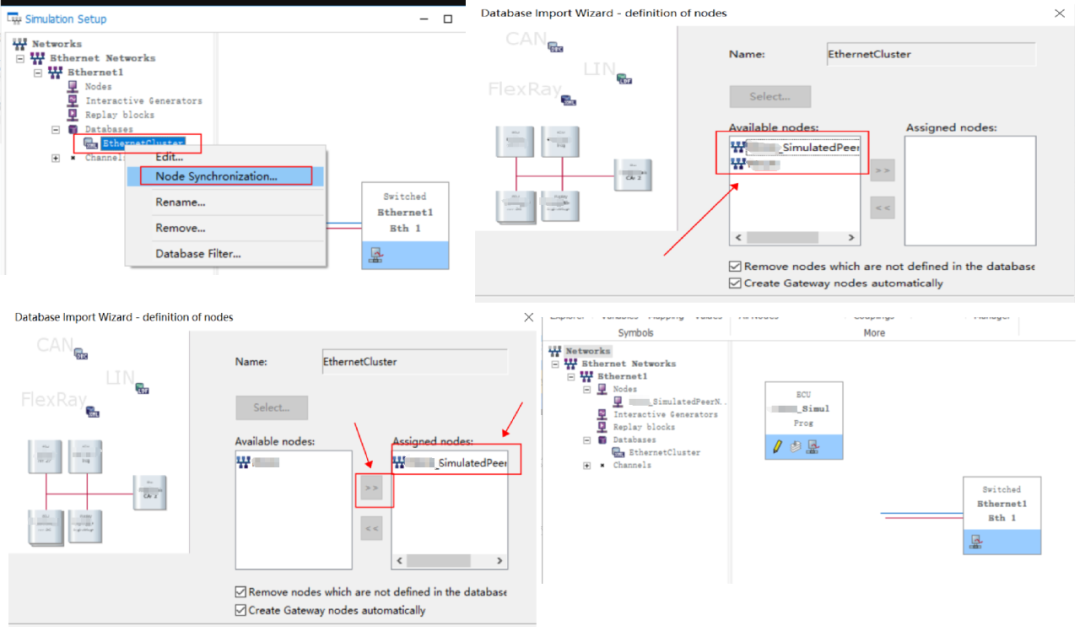This screenshot has height=631, width=1080.
Task: Click Ethernet1 network icon in Simulation Setup window tree
Action: (x=55, y=72)
